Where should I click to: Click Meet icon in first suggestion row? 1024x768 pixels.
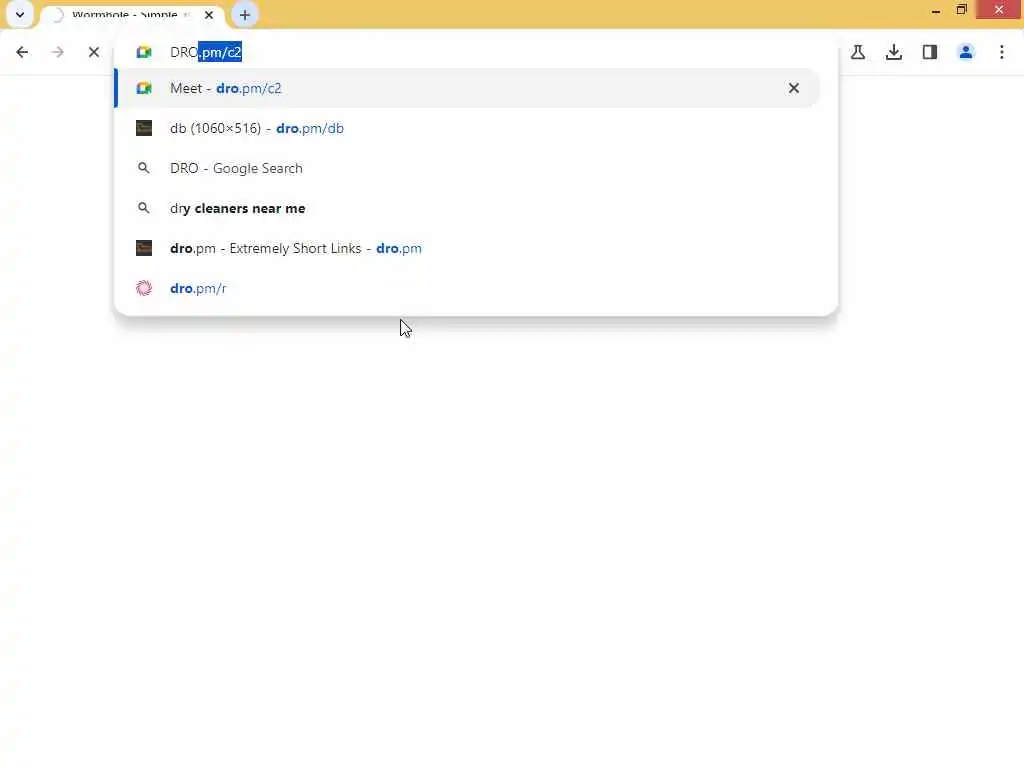click(144, 88)
